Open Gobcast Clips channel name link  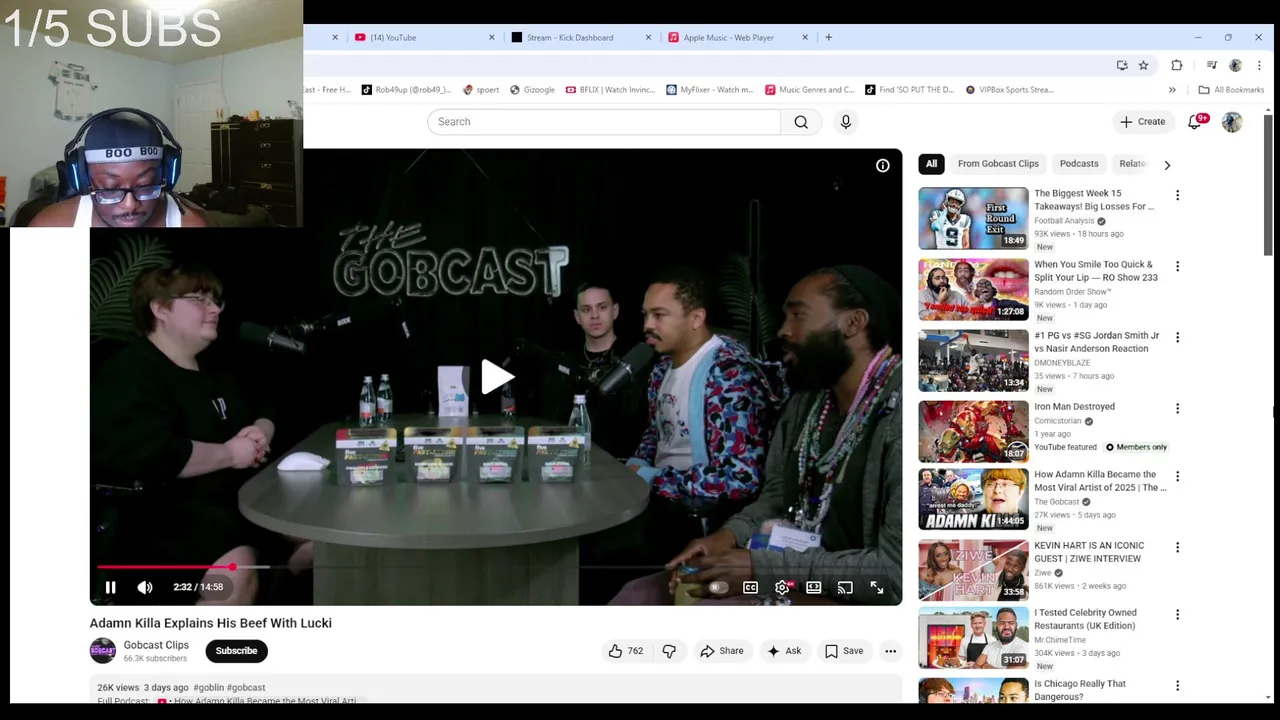tap(156, 645)
